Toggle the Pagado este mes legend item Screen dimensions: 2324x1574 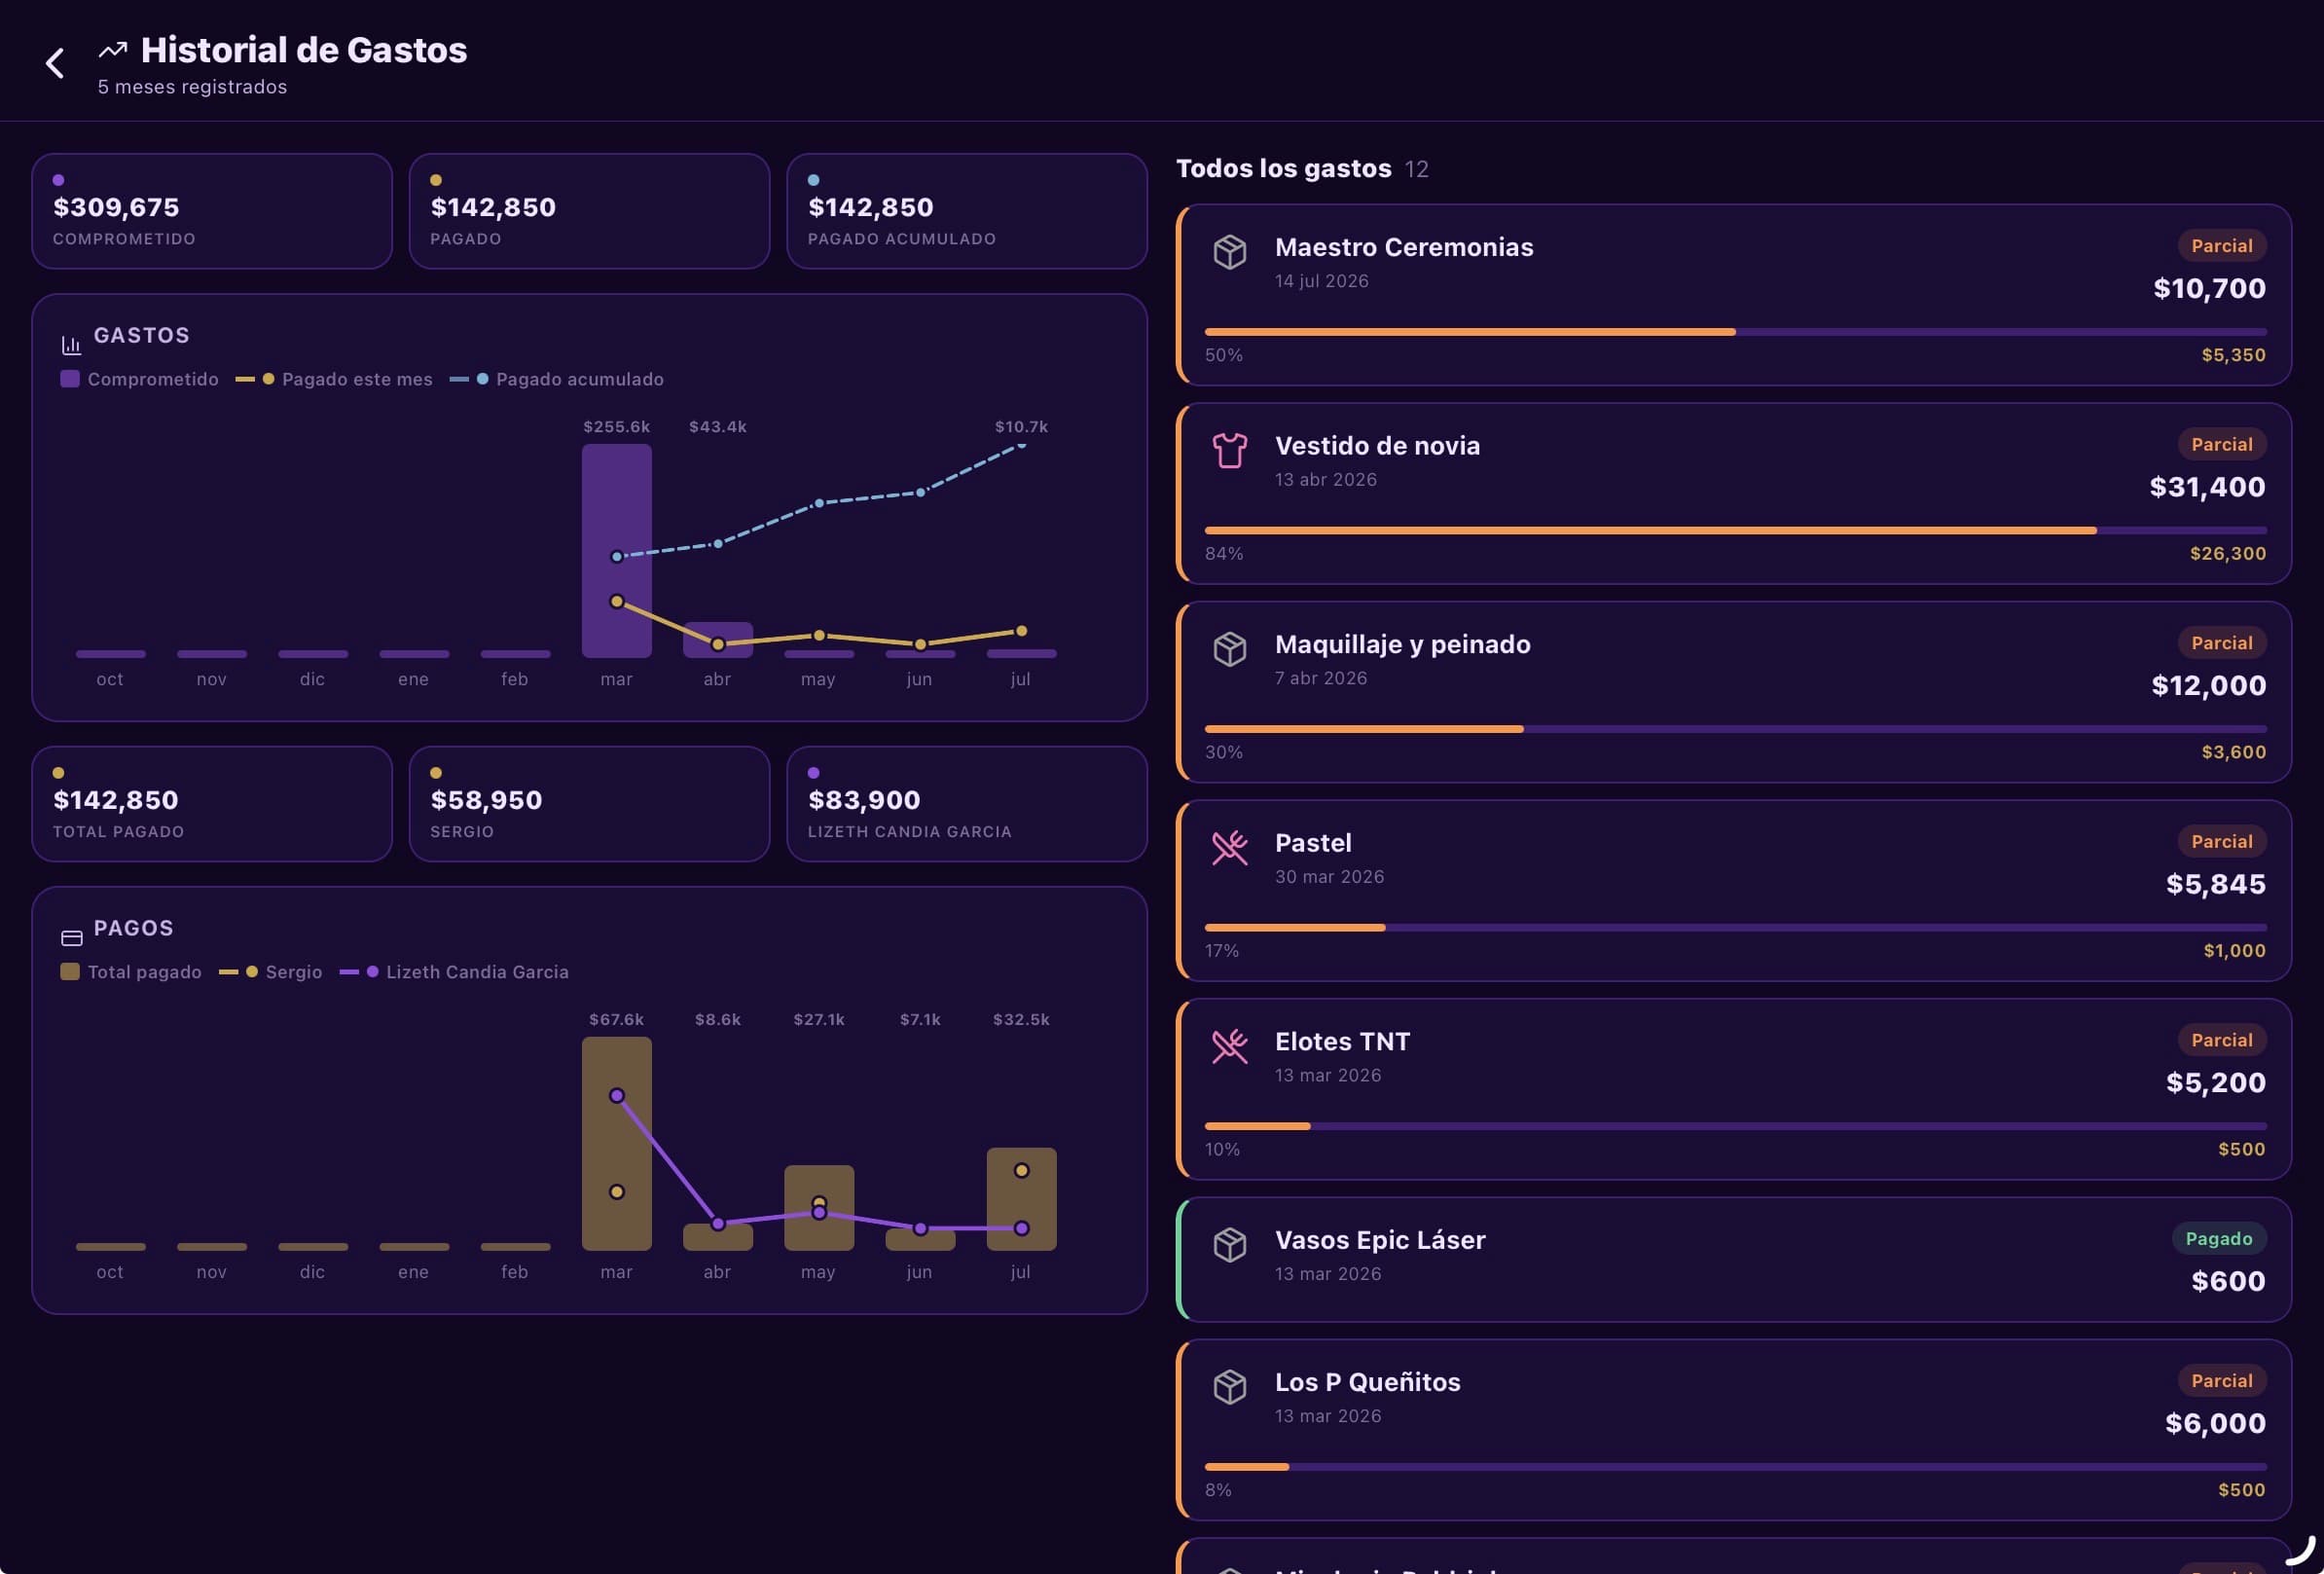[334, 379]
